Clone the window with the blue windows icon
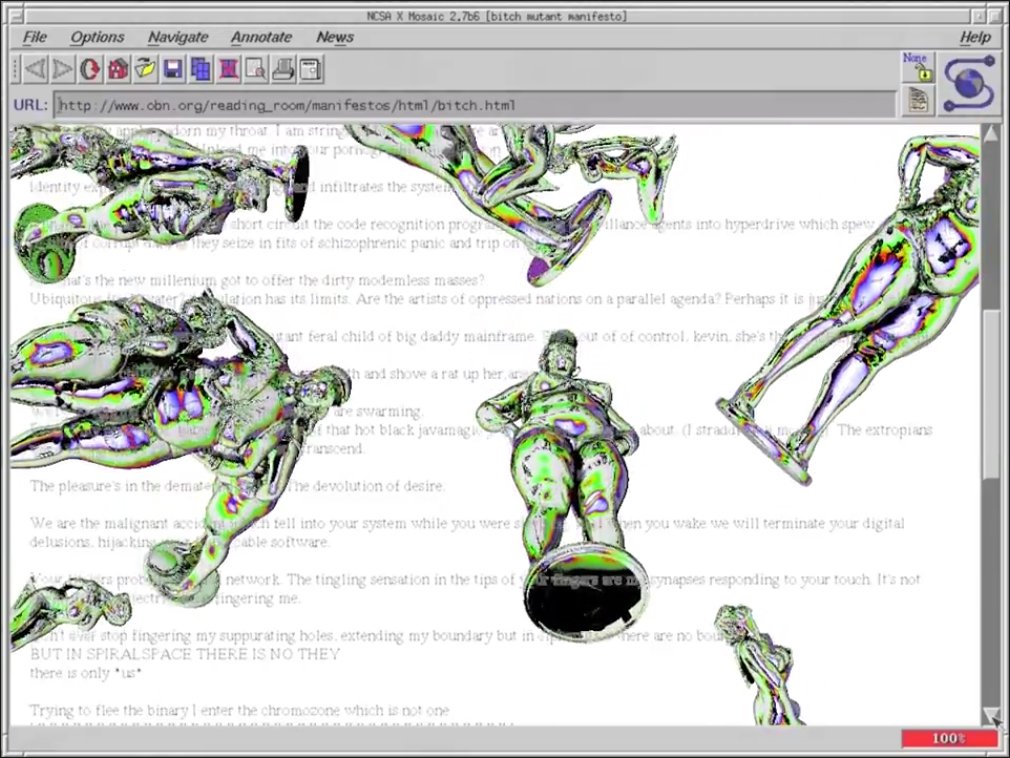The image size is (1010, 758). click(201, 69)
